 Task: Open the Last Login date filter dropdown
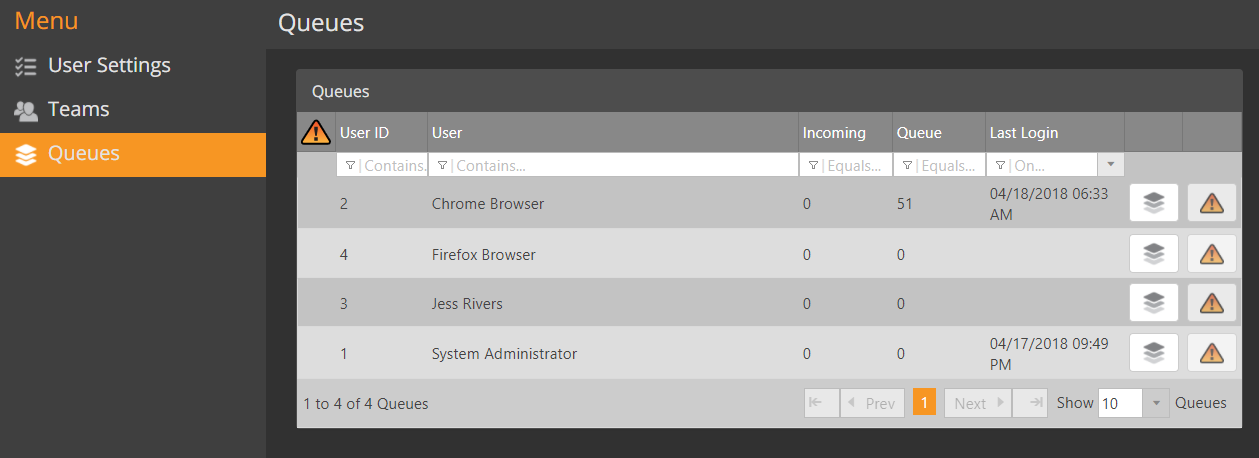coord(1111,164)
